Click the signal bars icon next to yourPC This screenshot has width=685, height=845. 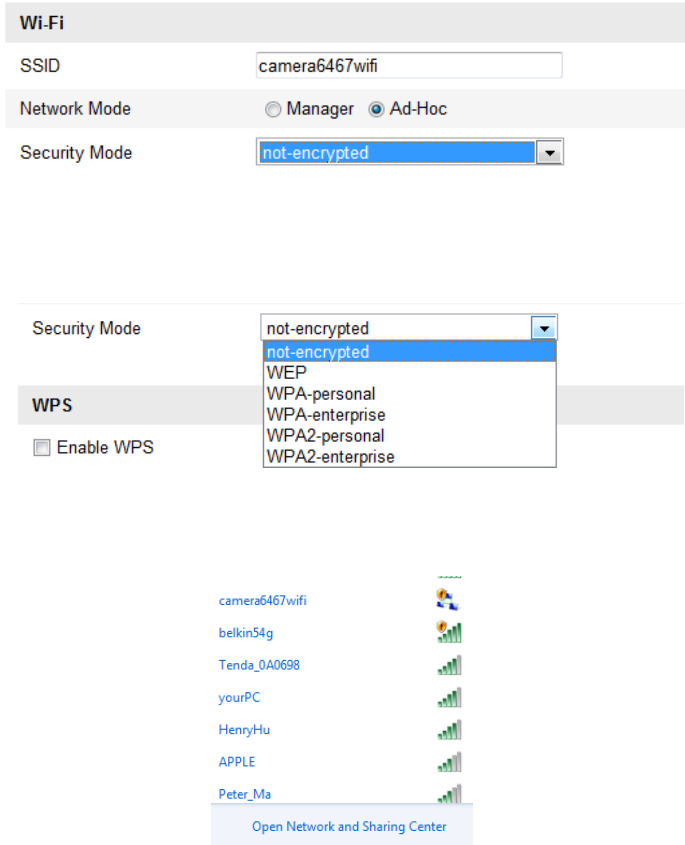449,698
